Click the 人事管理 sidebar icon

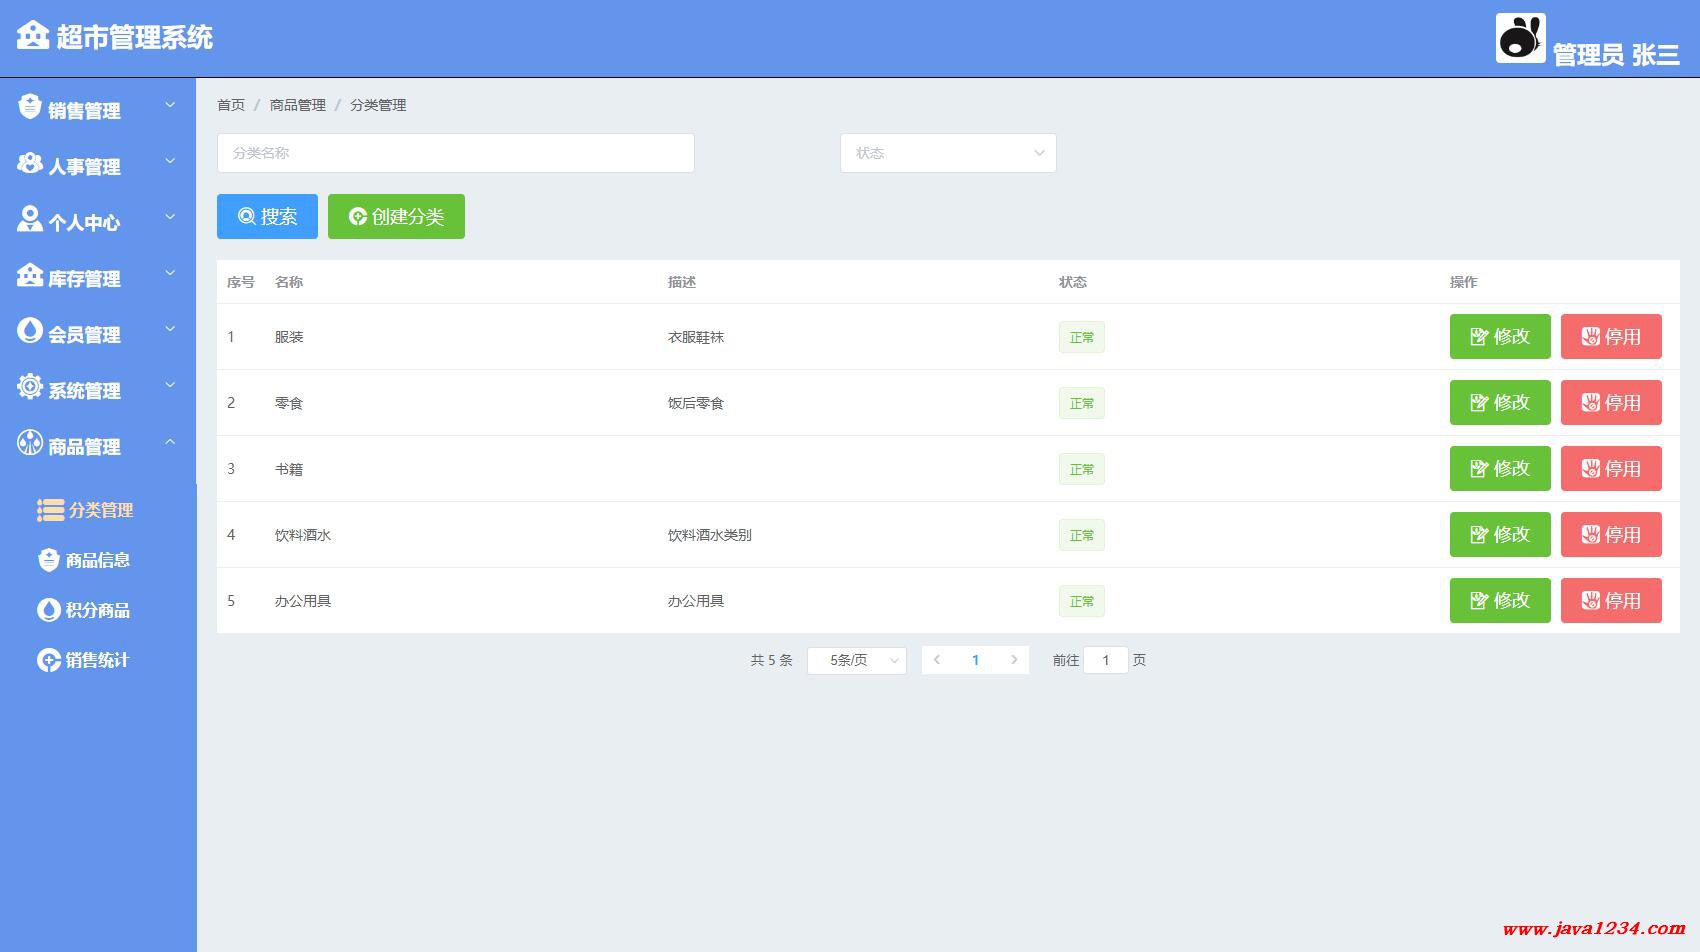30,163
